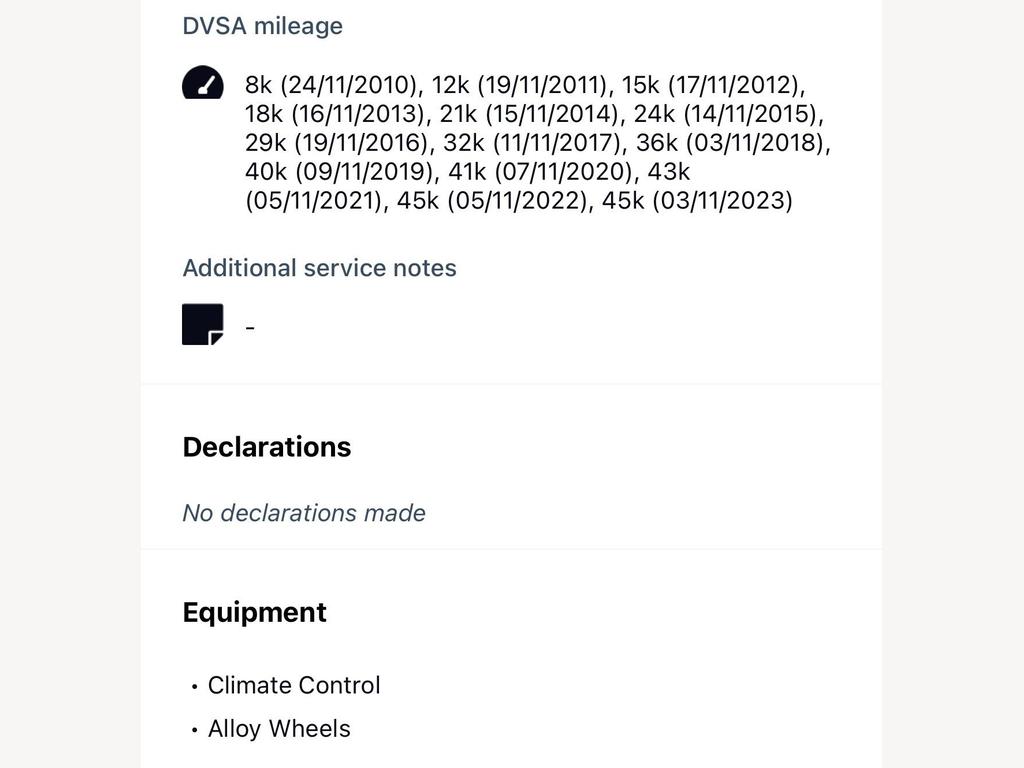The height and width of the screenshot is (768, 1024).
Task: Select the 29k (19/11/2016) mileage reading
Action: (x=336, y=142)
